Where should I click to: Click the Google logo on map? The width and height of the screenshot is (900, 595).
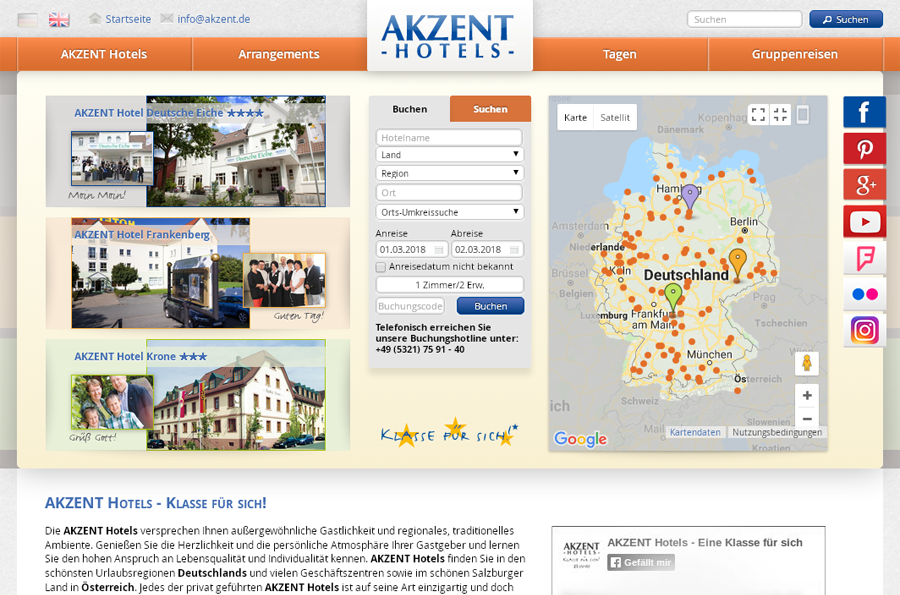[580, 439]
